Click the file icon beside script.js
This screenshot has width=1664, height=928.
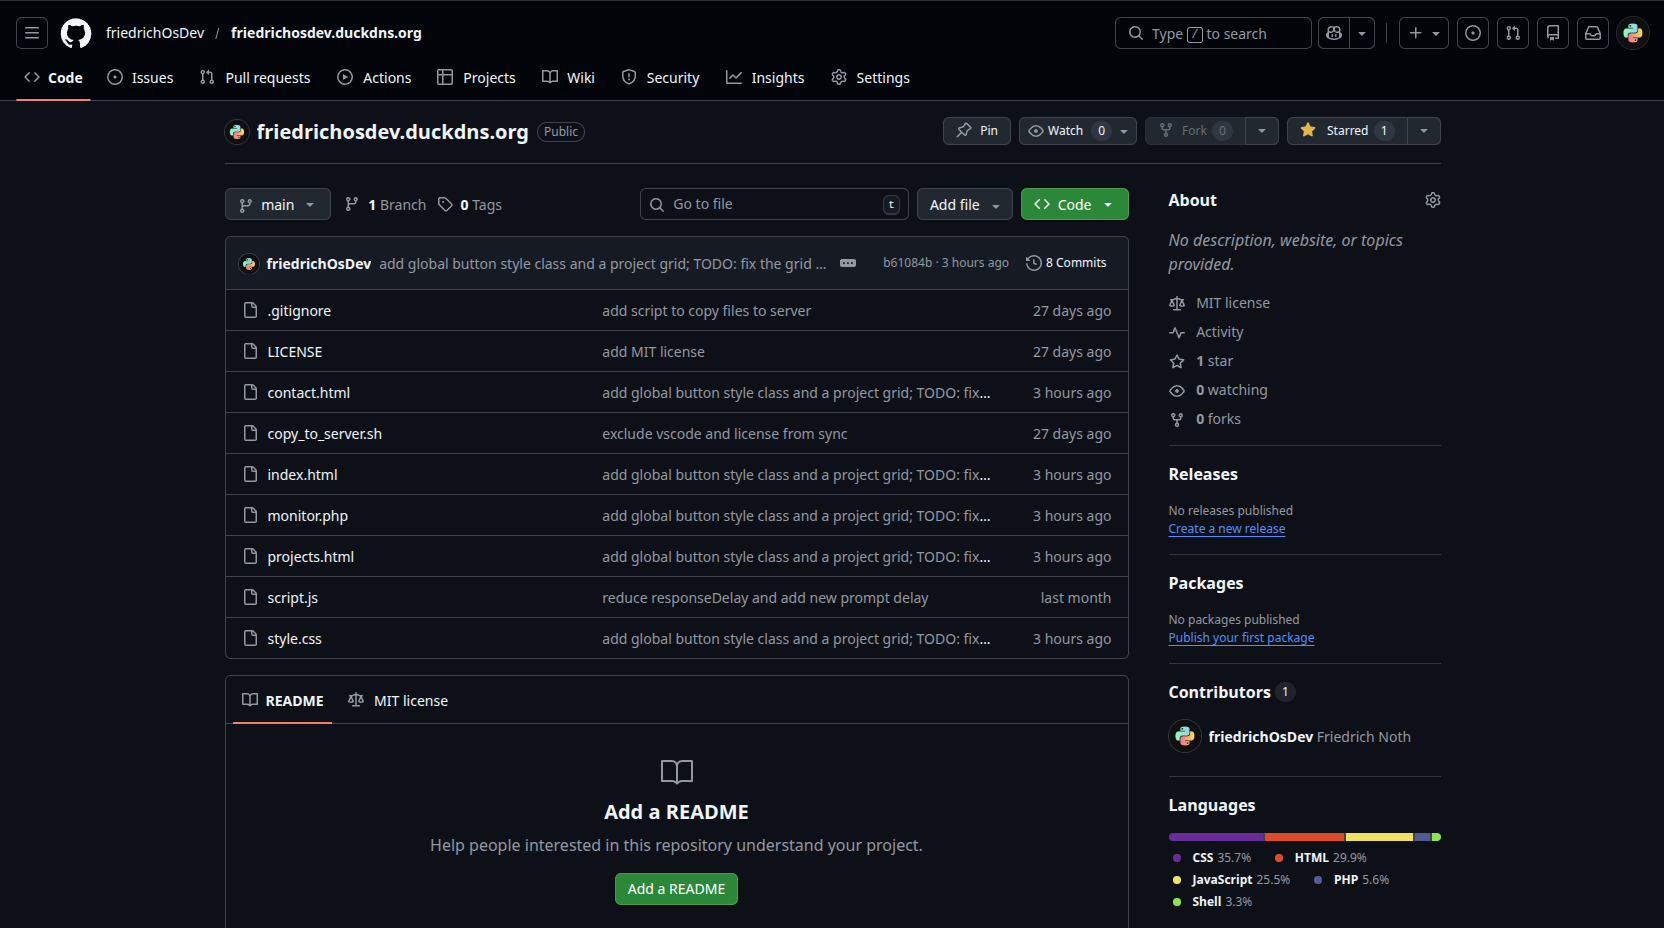[x=251, y=598]
